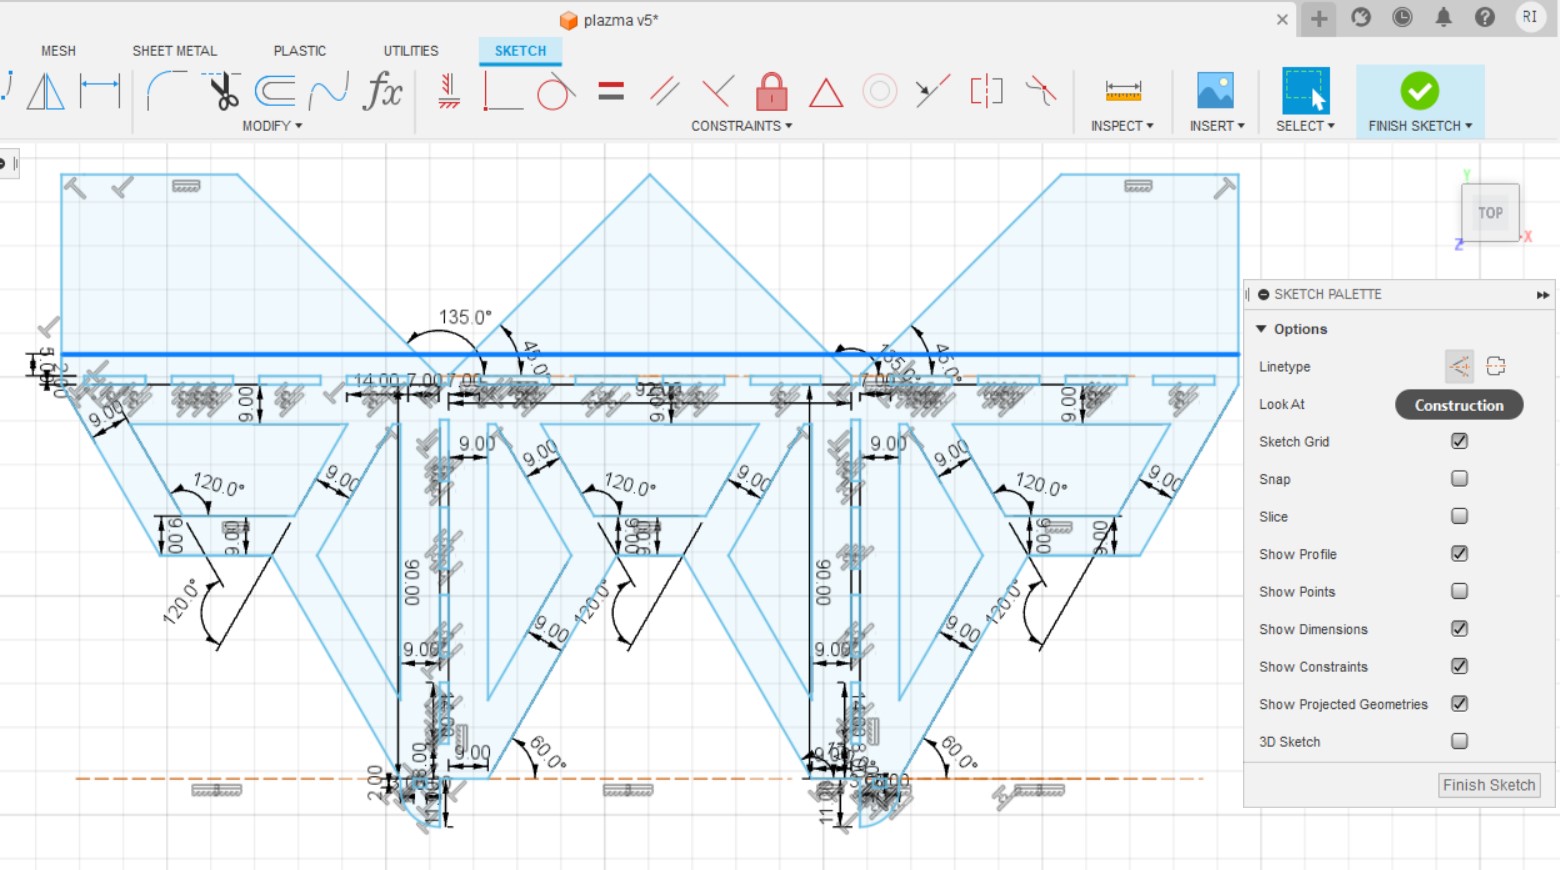
Task: Choose the Fillet tool in Modify
Action: (x=166, y=92)
